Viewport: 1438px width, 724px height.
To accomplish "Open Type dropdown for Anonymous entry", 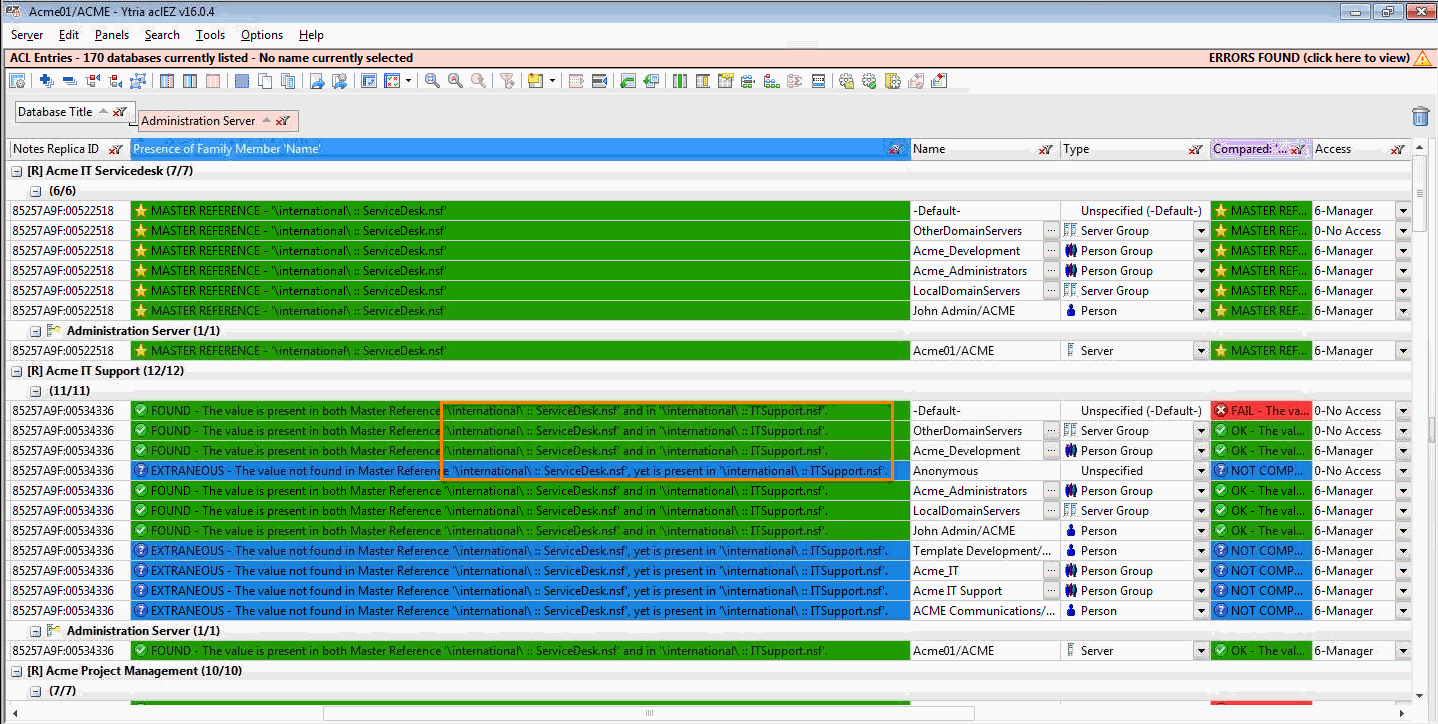I will coord(1201,471).
